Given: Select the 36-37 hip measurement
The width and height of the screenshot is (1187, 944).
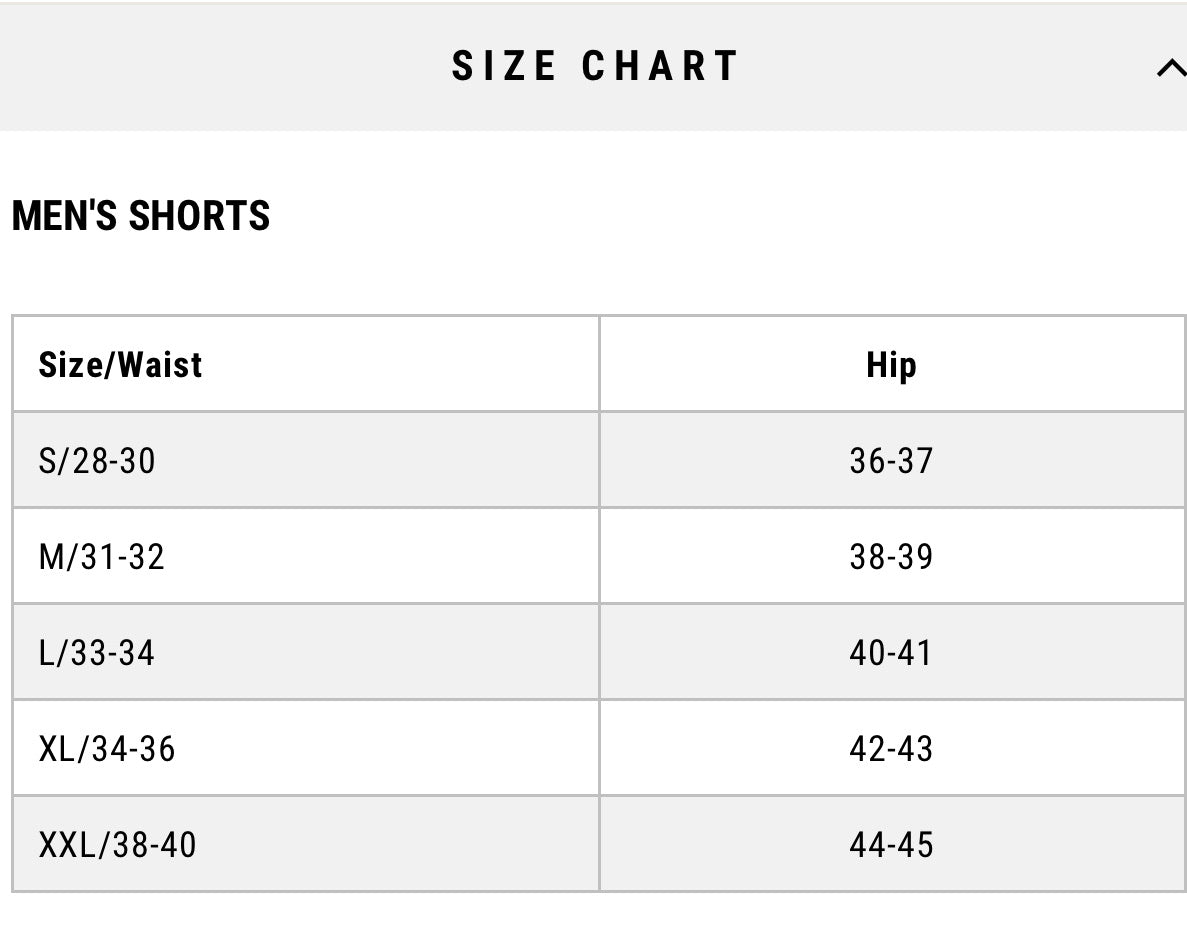Looking at the screenshot, I should (x=890, y=461).
